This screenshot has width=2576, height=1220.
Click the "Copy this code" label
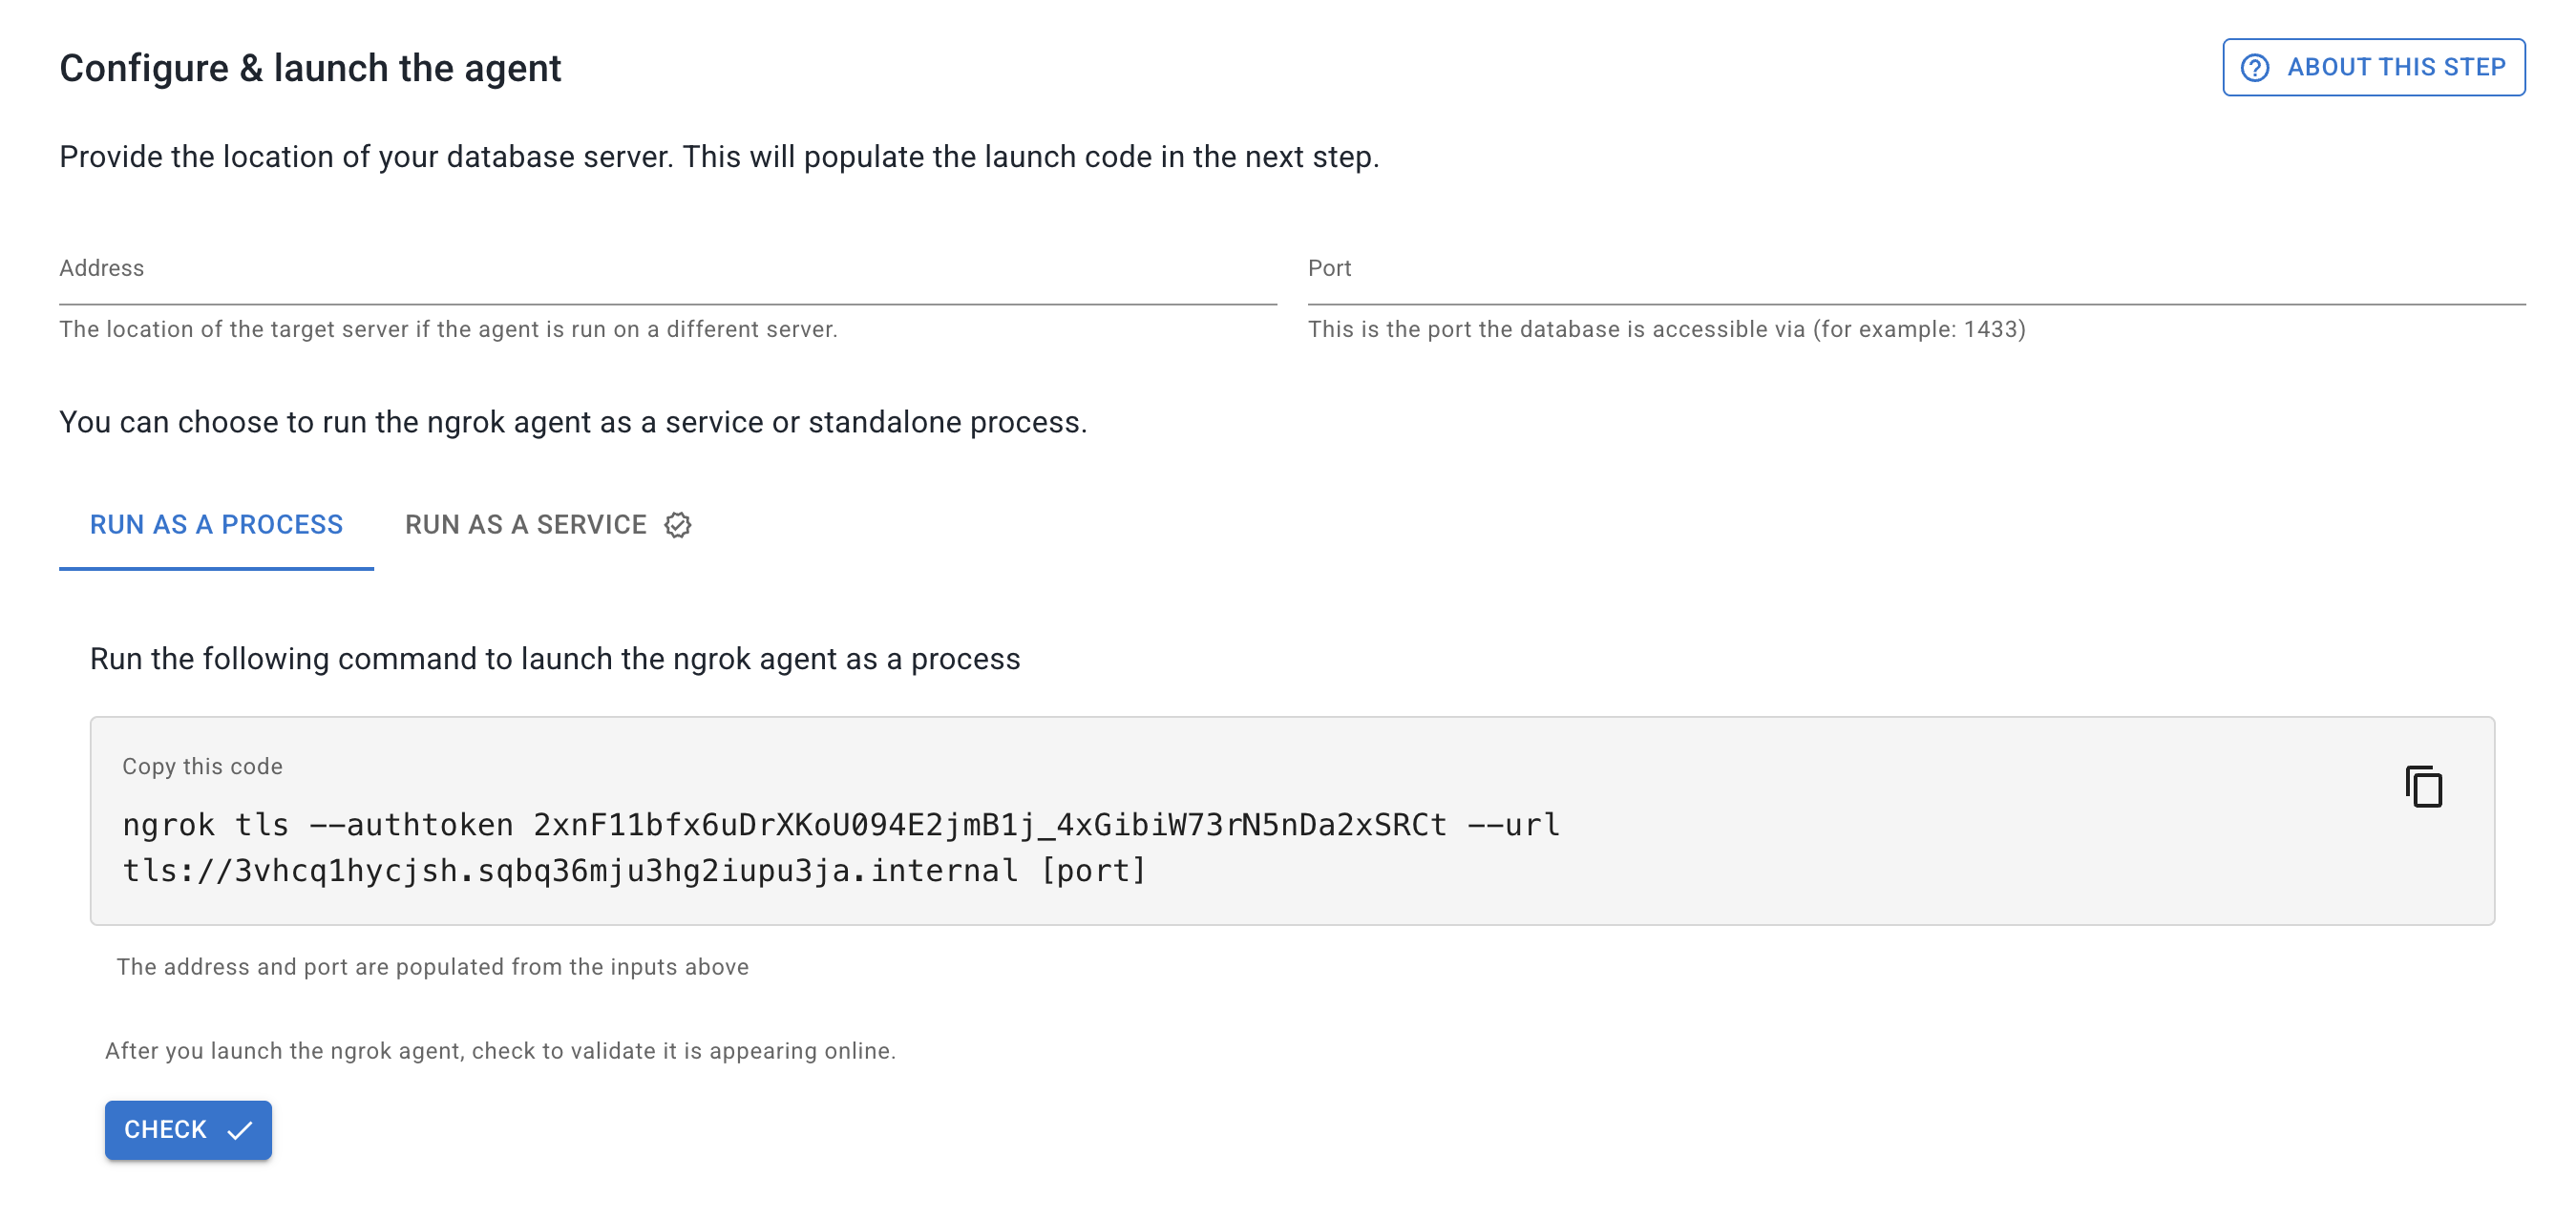coord(202,766)
